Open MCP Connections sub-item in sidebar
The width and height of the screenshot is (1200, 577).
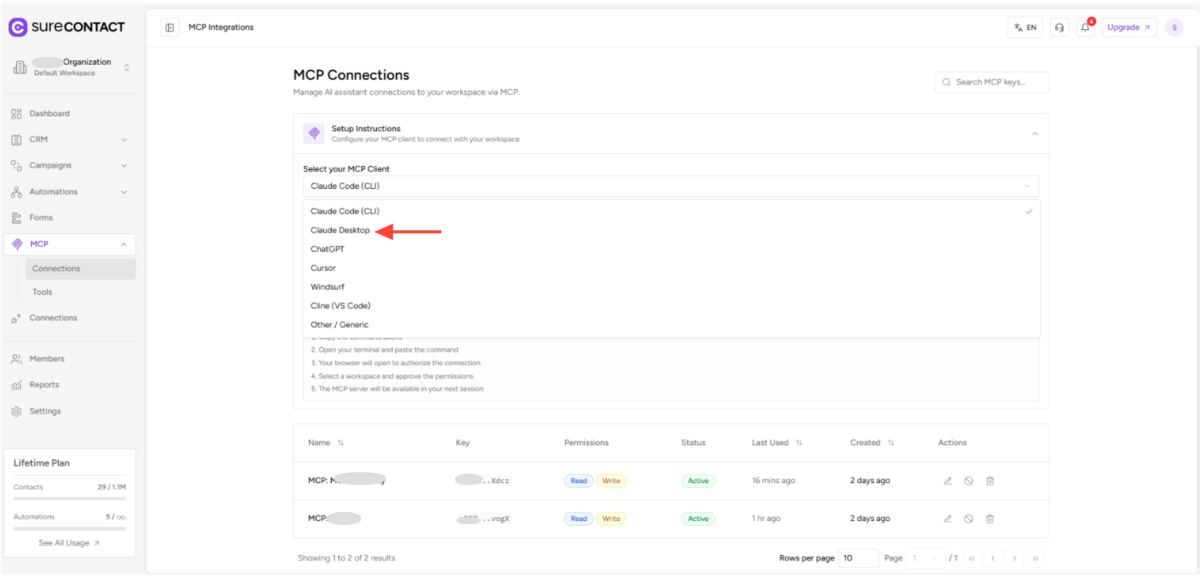tap(81, 269)
